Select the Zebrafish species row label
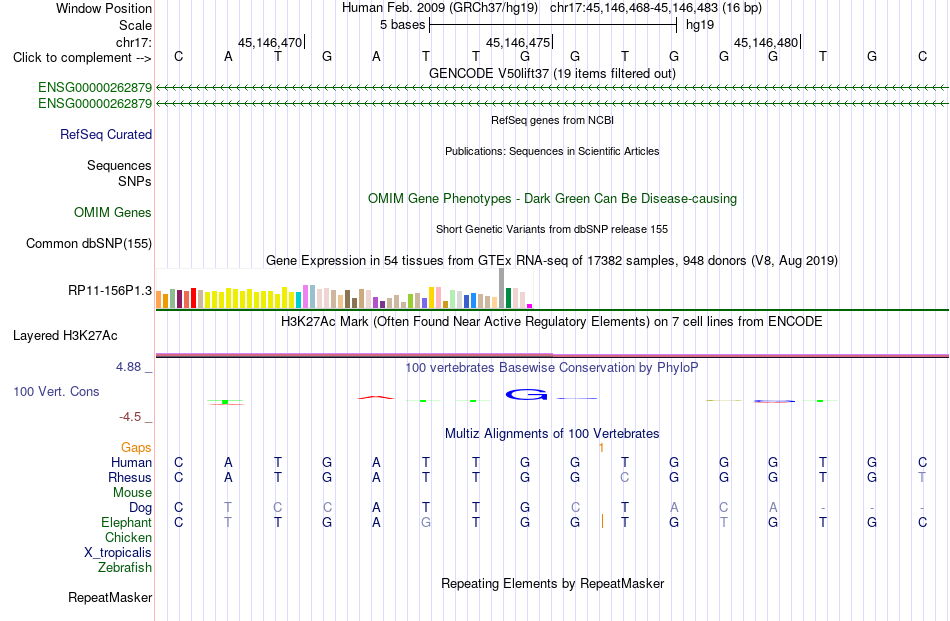 click(x=125, y=568)
